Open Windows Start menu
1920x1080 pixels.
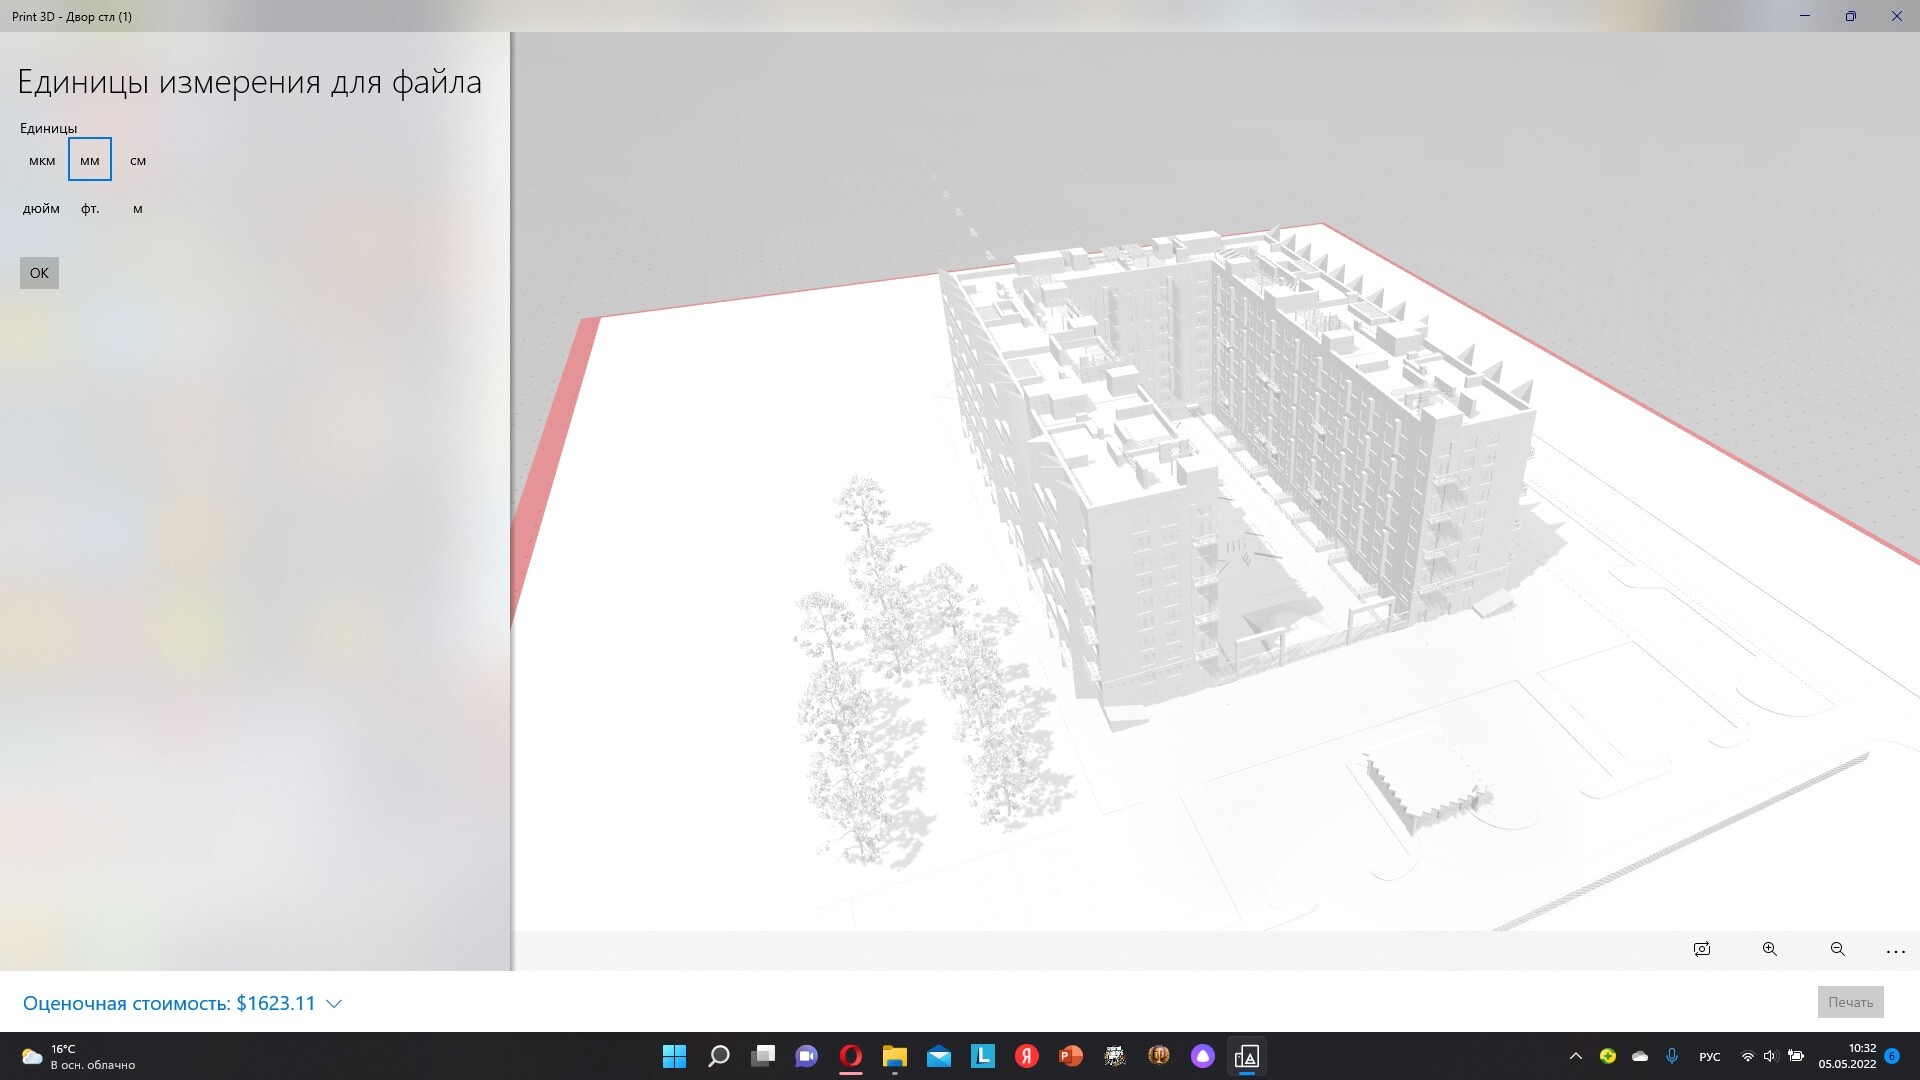click(x=674, y=1056)
